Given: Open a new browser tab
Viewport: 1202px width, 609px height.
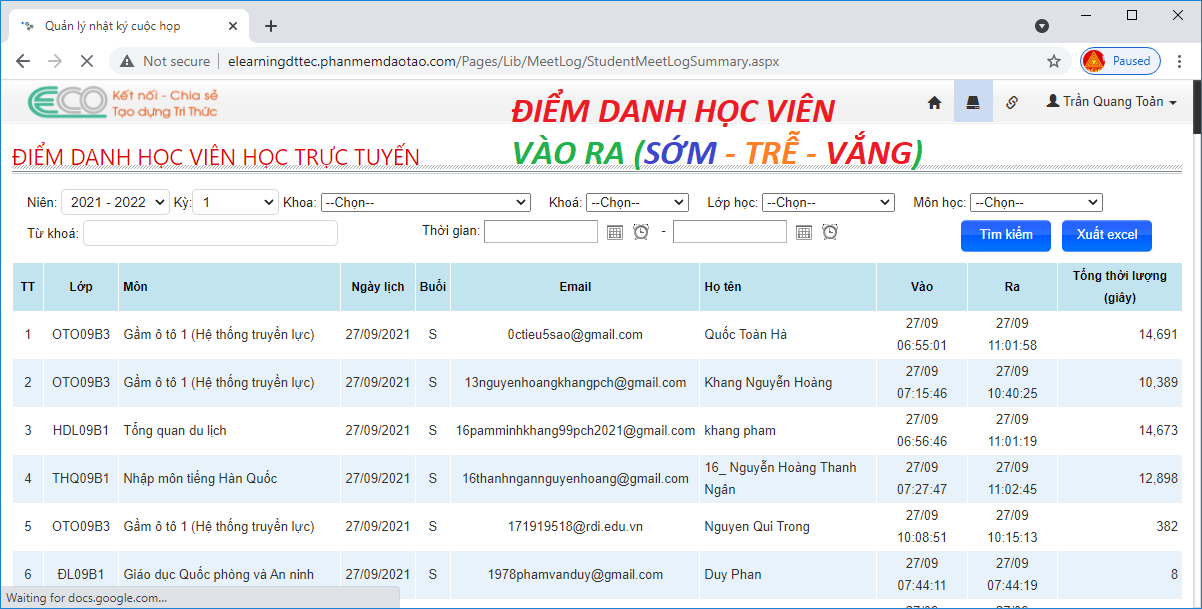Looking at the screenshot, I should [270, 26].
